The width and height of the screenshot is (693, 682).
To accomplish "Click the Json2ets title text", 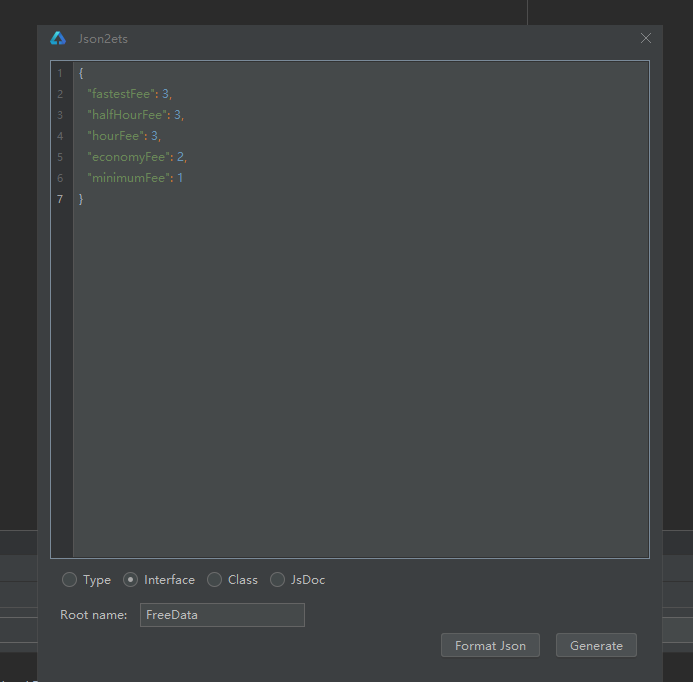I will pyautogui.click(x=103, y=39).
